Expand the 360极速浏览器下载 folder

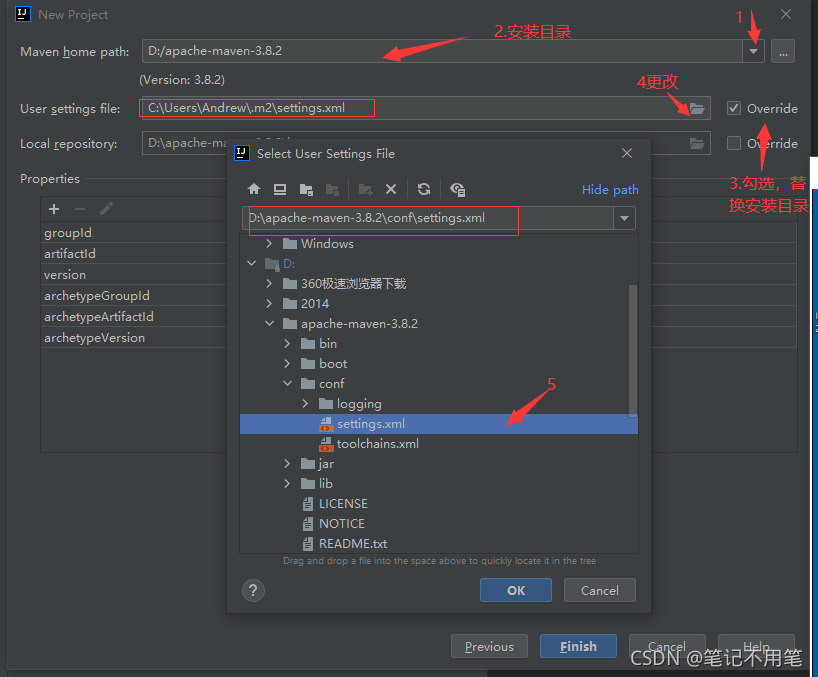(x=269, y=283)
